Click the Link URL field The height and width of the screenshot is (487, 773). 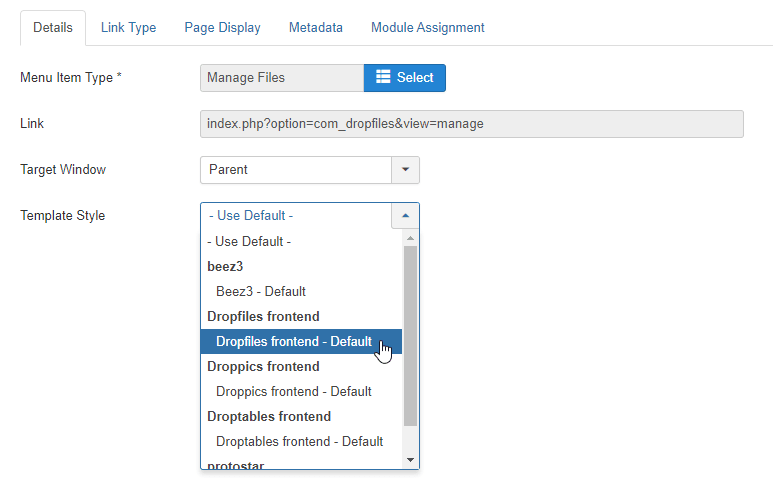(x=472, y=124)
